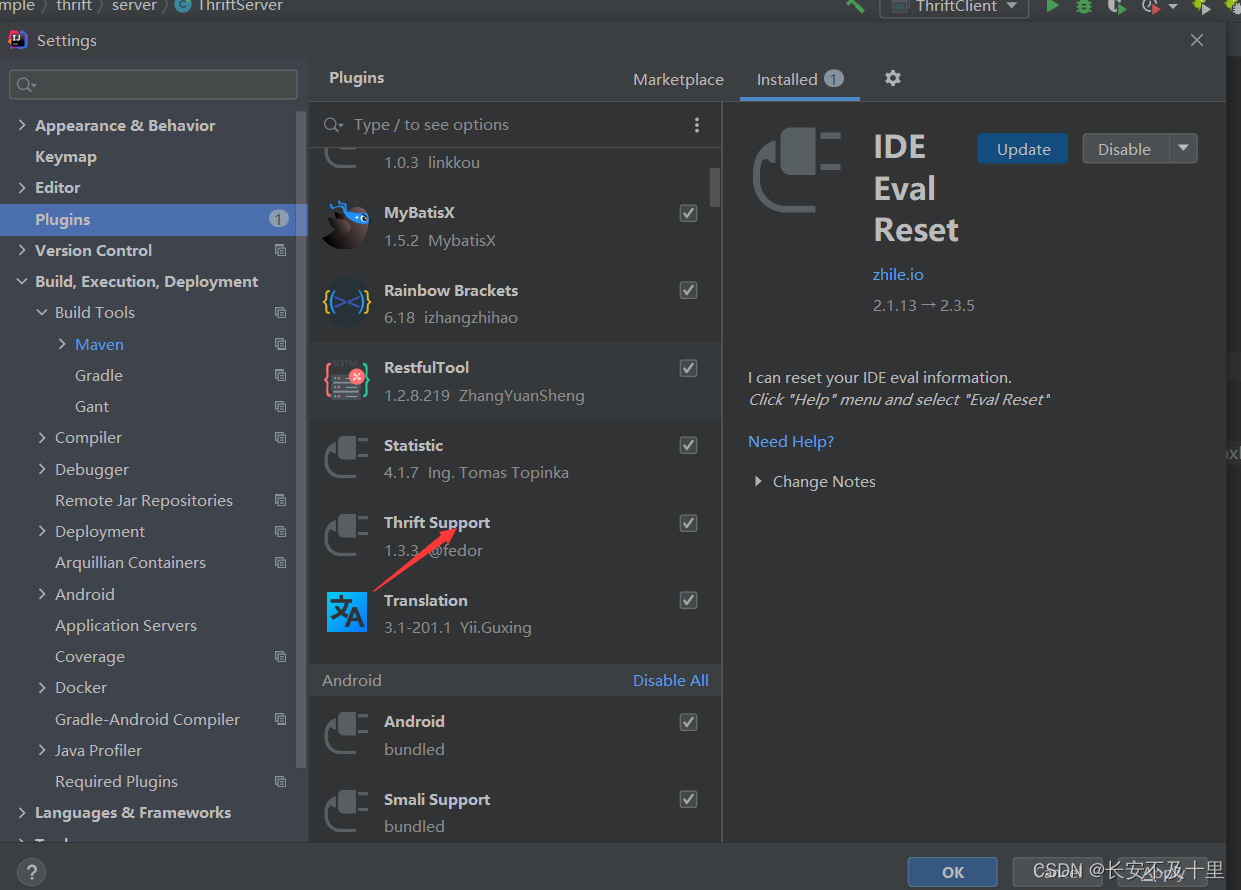Toggle Translation plugin checkbox
Screen dimensions: 1241x890
[688, 600]
